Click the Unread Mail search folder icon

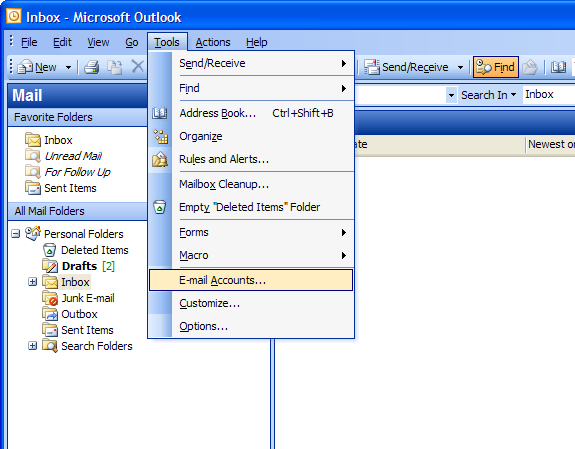tap(33, 156)
